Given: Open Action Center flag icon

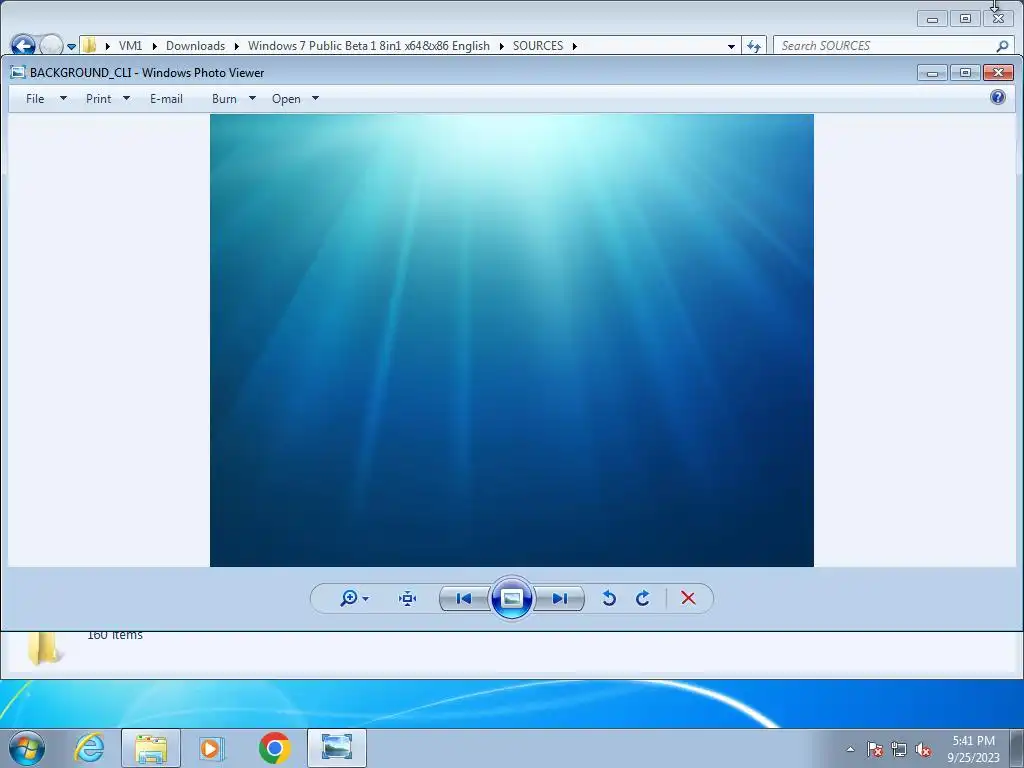Looking at the screenshot, I should pyautogui.click(x=875, y=749).
